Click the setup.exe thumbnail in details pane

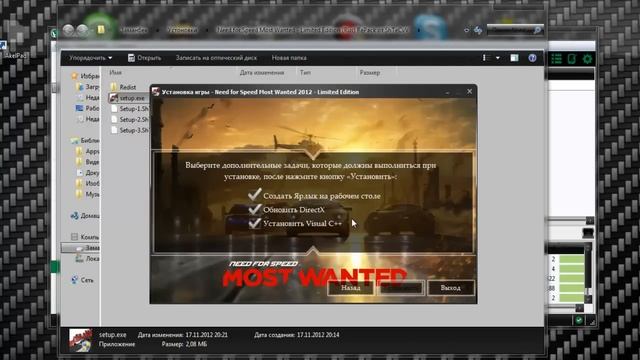(x=80, y=340)
